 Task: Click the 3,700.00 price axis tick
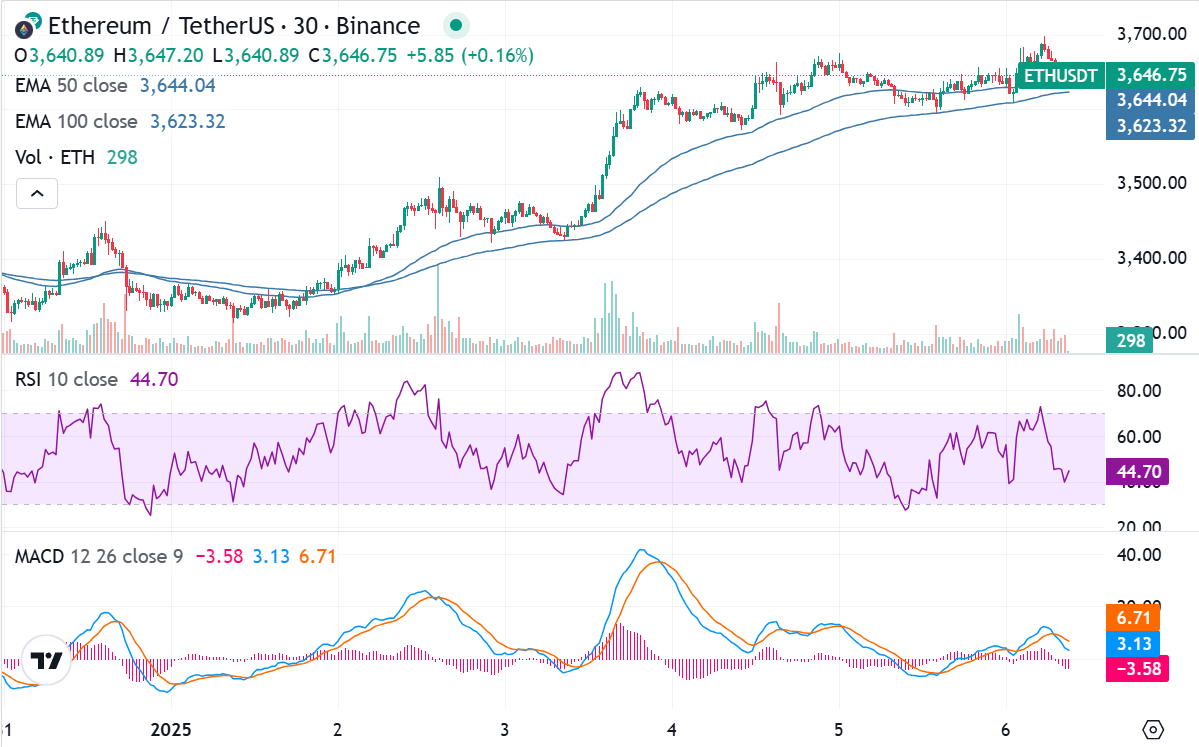[1152, 34]
